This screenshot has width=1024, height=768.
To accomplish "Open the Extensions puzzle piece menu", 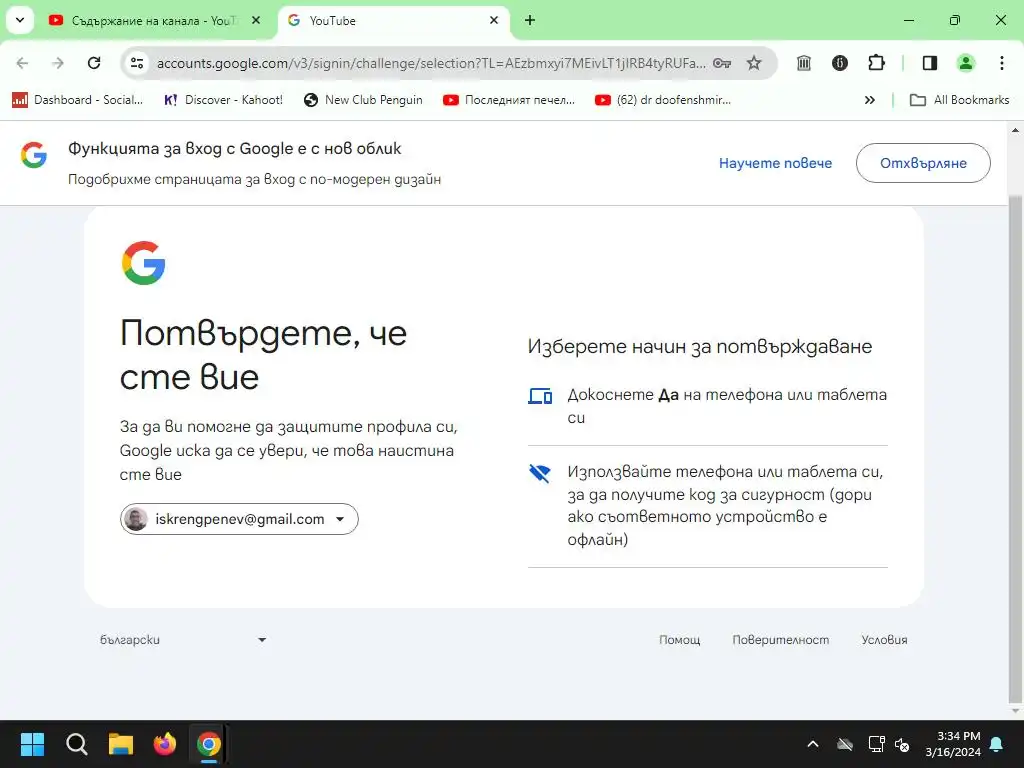I will click(x=876, y=63).
